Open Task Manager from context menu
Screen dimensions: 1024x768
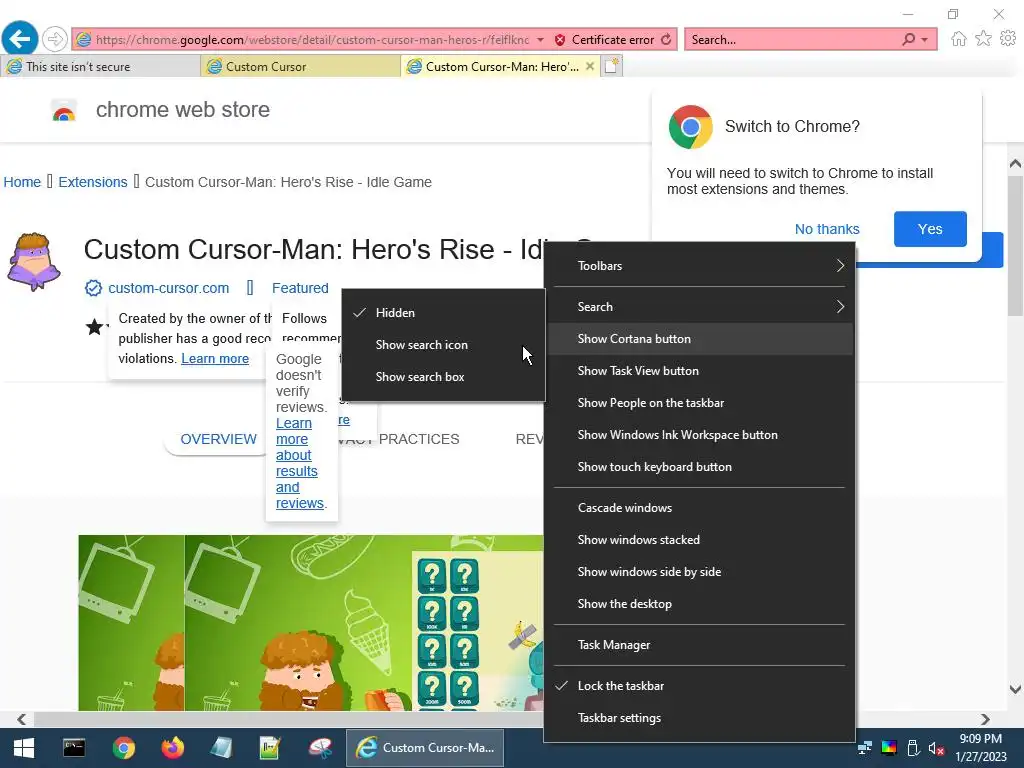tap(699, 645)
